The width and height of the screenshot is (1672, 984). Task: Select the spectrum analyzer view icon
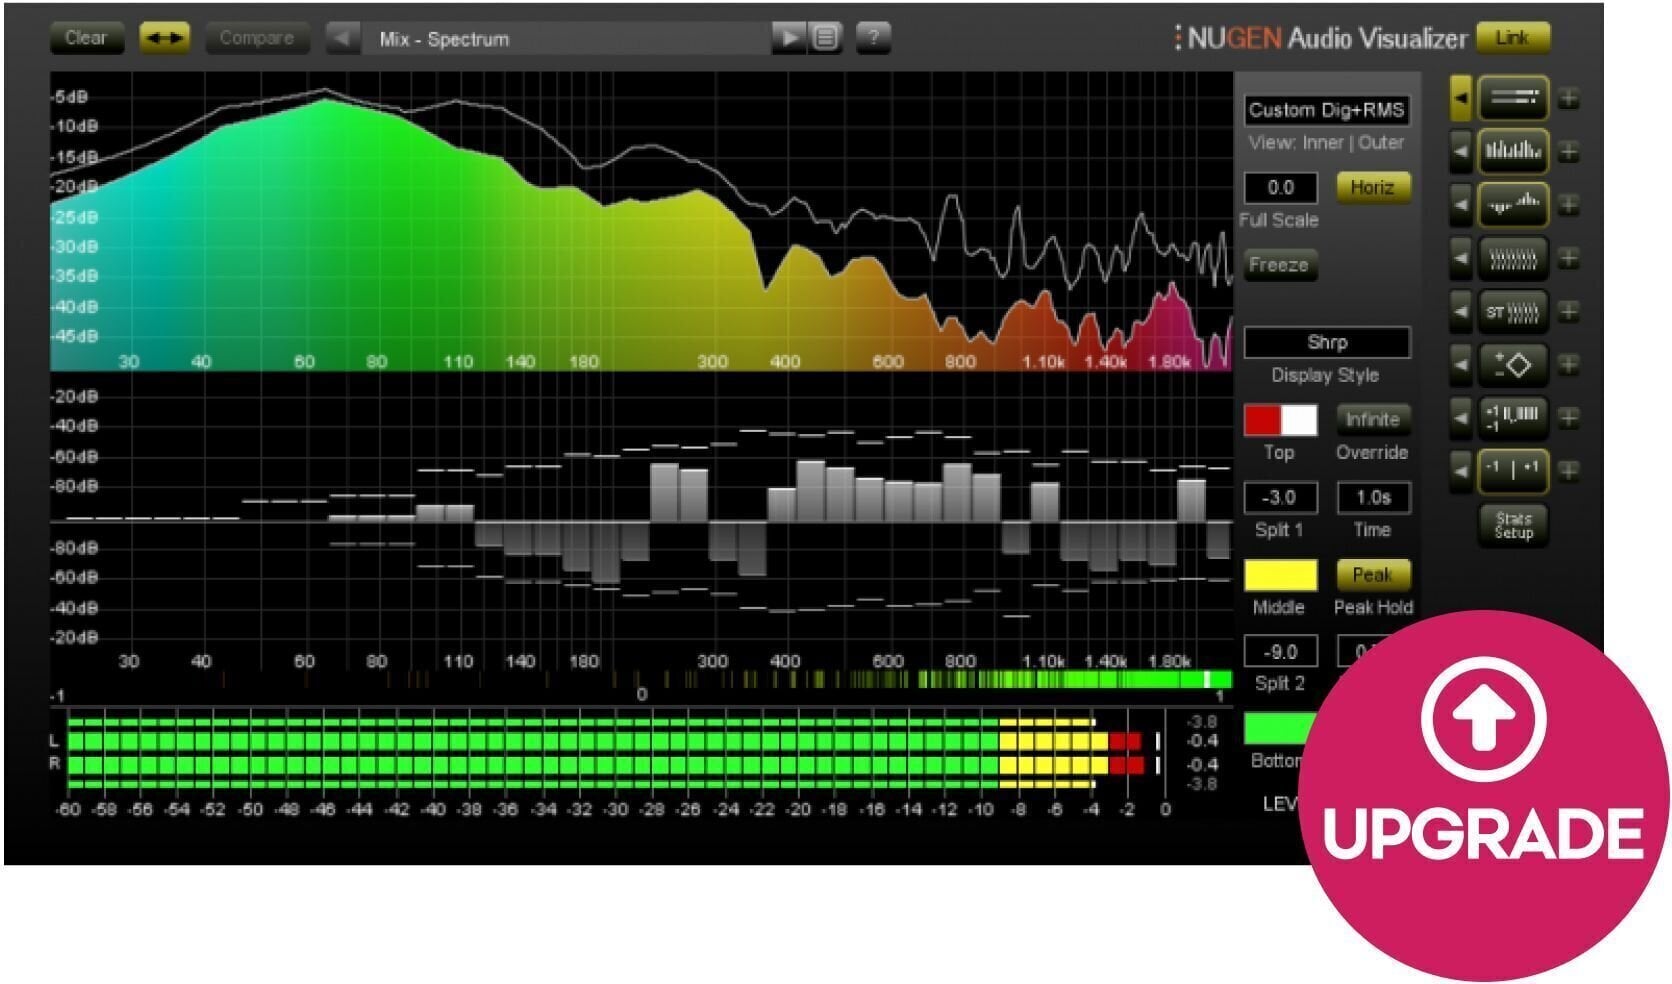click(1513, 152)
